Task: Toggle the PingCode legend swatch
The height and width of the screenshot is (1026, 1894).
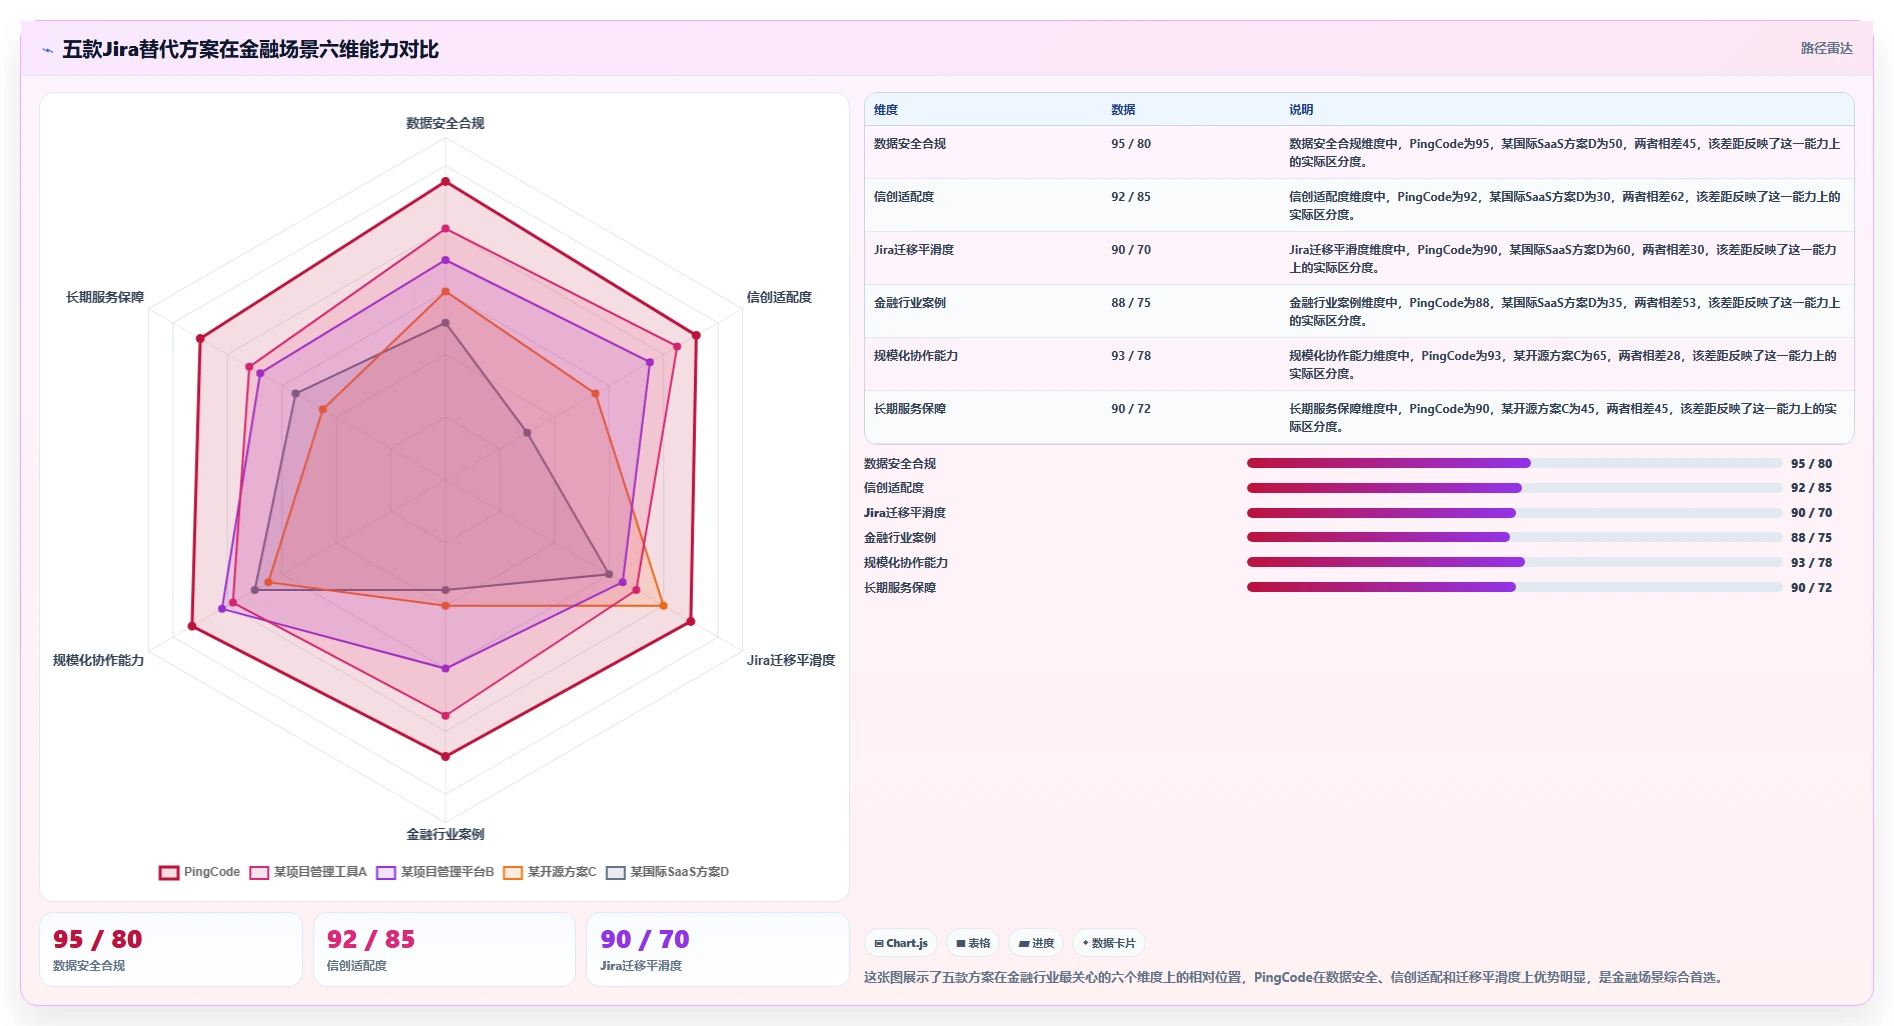Action: pos(169,872)
